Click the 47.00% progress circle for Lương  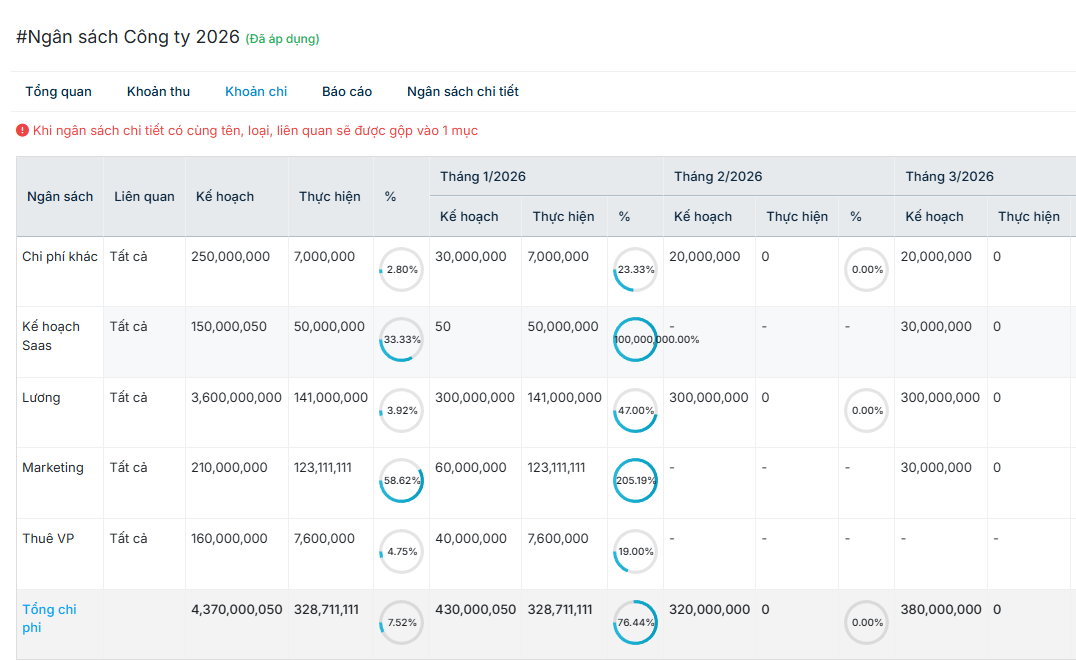pyautogui.click(x=636, y=410)
